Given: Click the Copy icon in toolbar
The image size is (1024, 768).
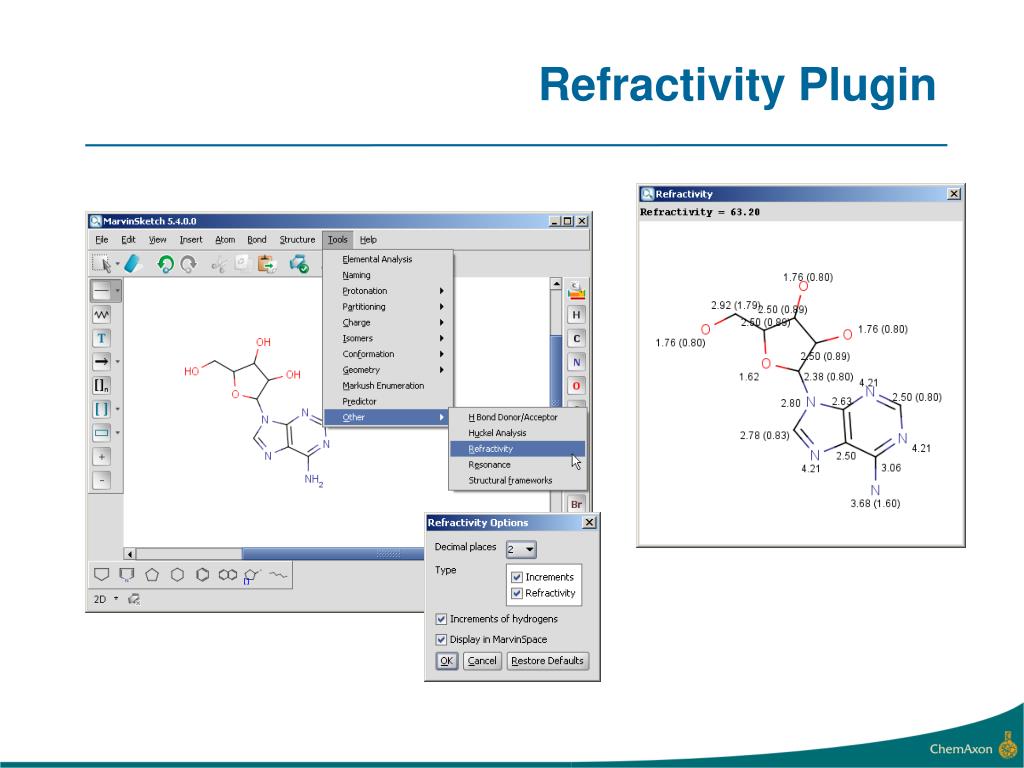Looking at the screenshot, I should (242, 263).
